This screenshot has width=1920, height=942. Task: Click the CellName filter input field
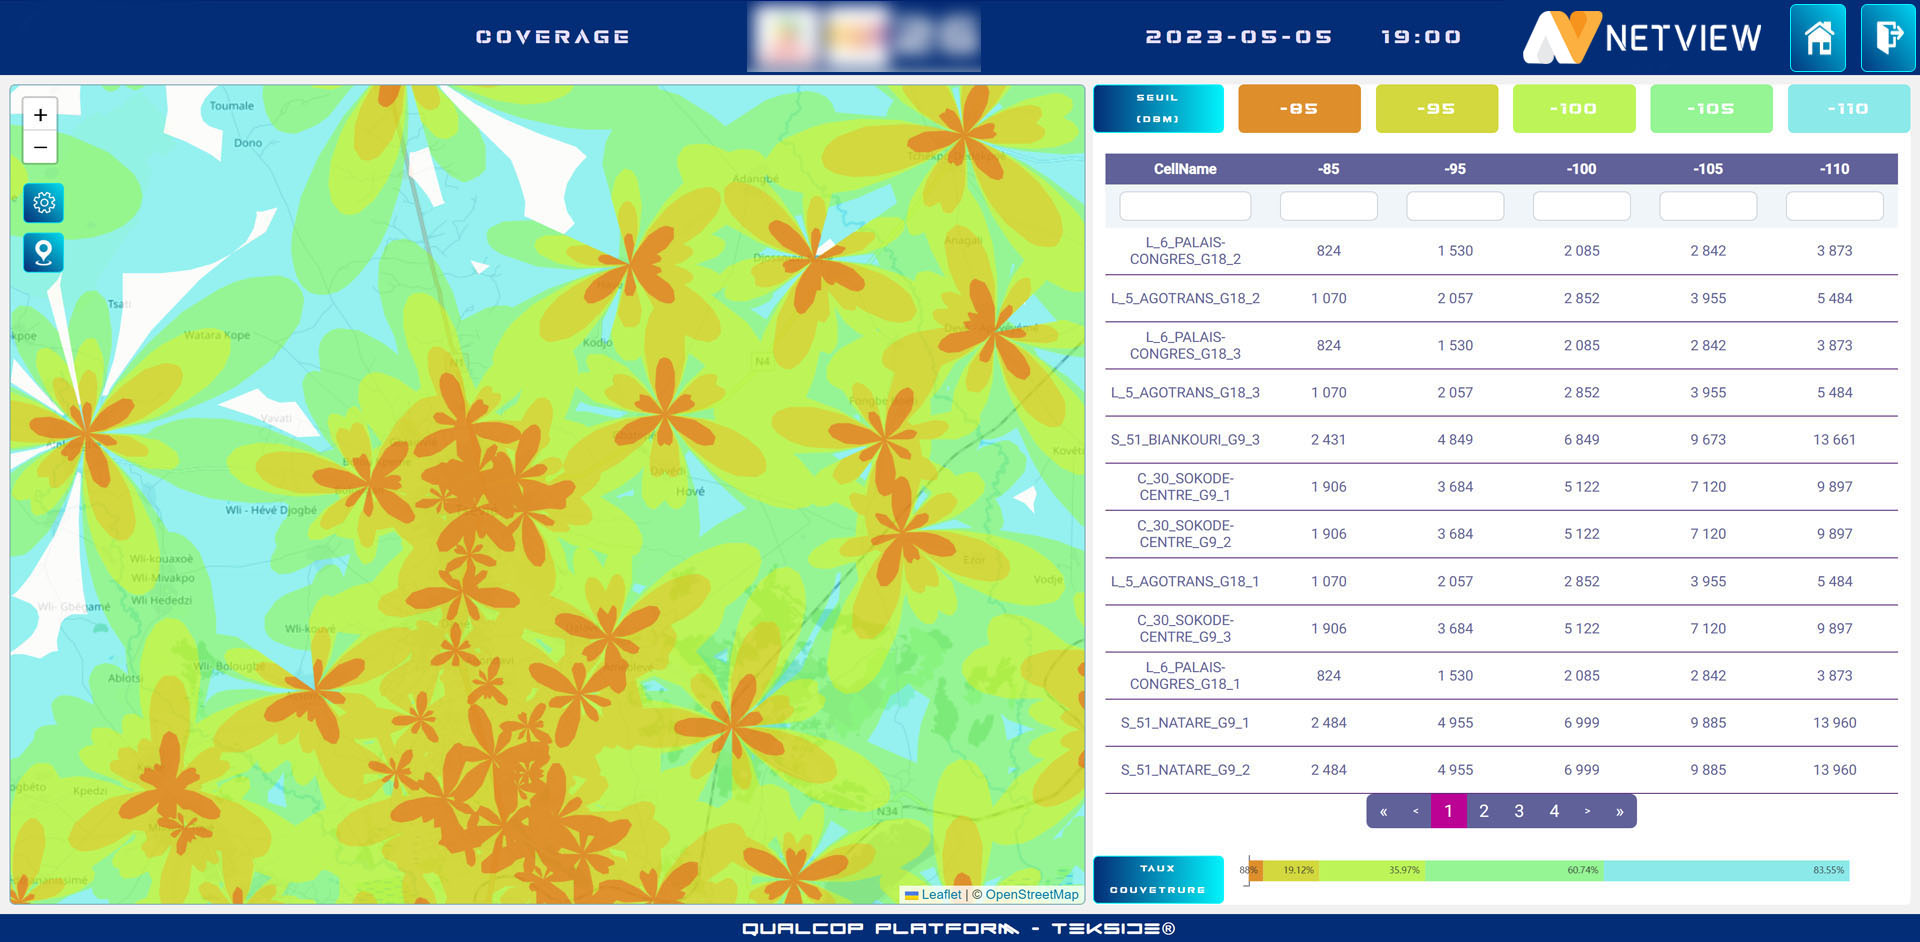pyautogui.click(x=1185, y=206)
